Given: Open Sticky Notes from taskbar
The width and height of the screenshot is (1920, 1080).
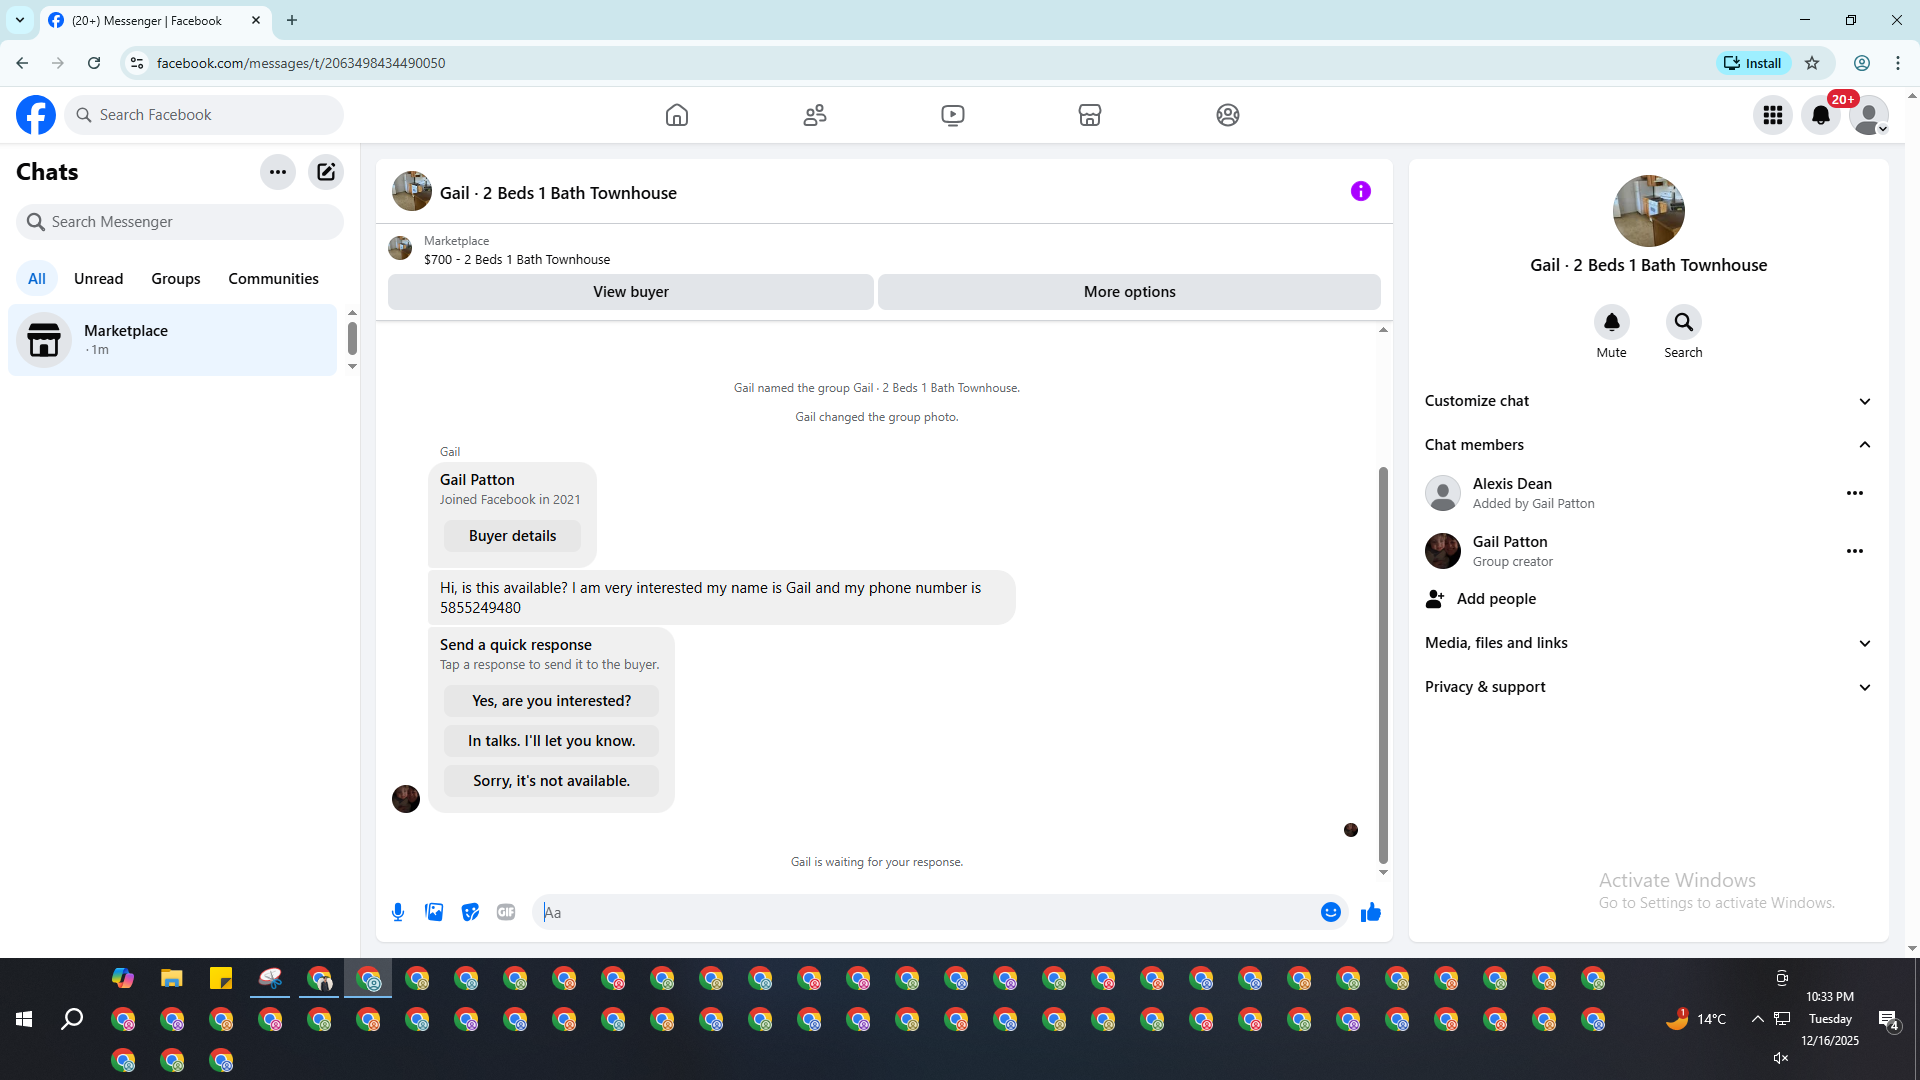Looking at the screenshot, I should click(x=221, y=978).
